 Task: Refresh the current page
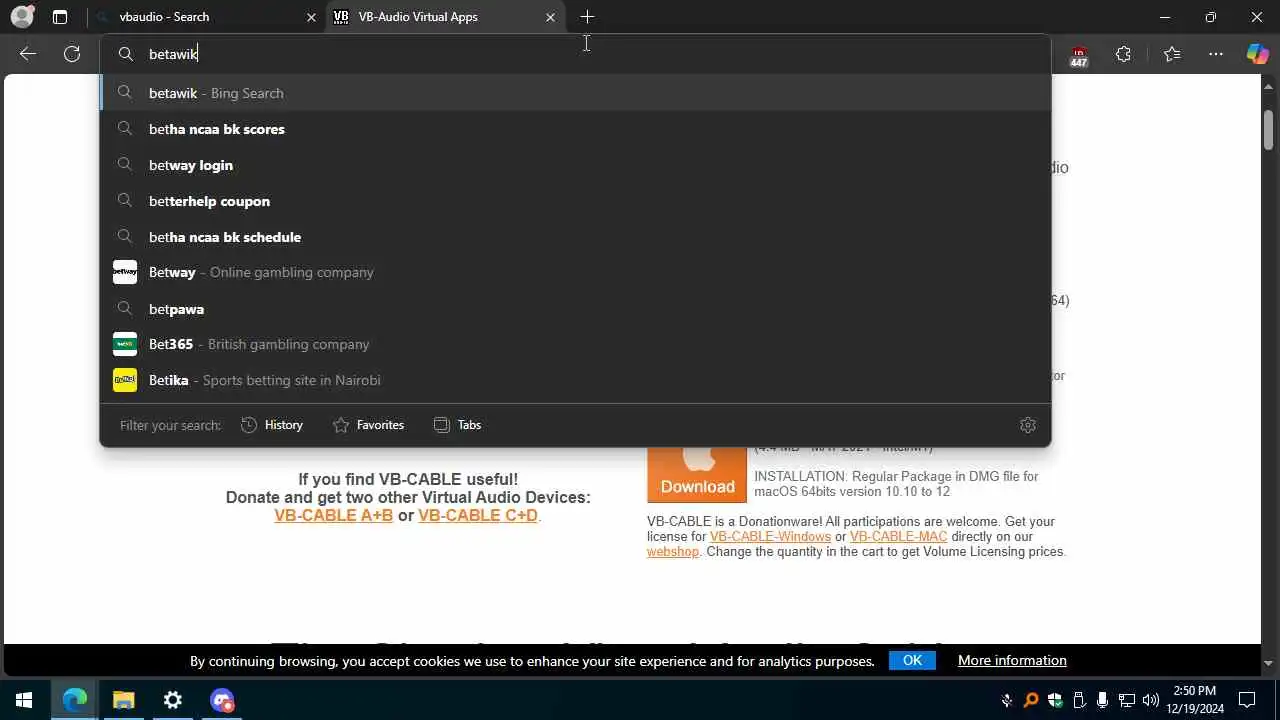(72, 54)
